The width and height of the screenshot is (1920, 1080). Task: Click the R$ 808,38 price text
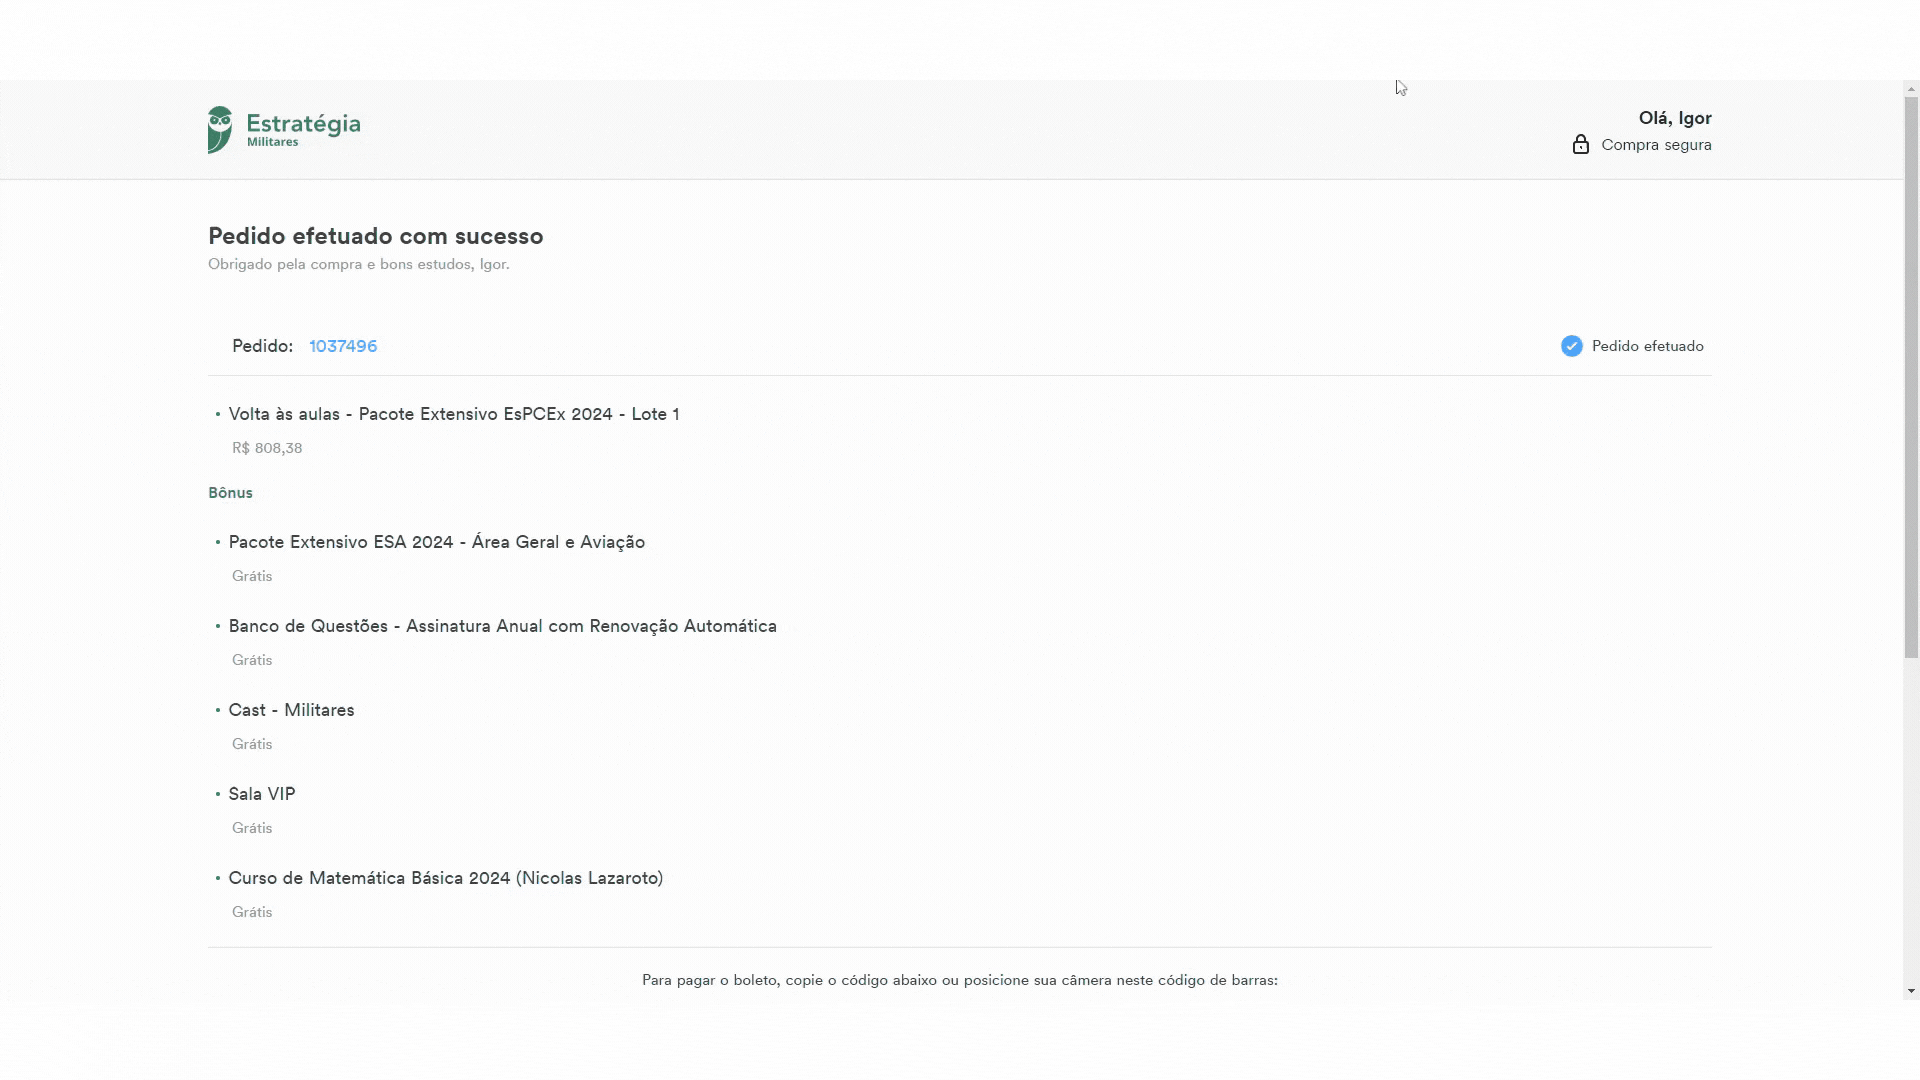click(267, 448)
